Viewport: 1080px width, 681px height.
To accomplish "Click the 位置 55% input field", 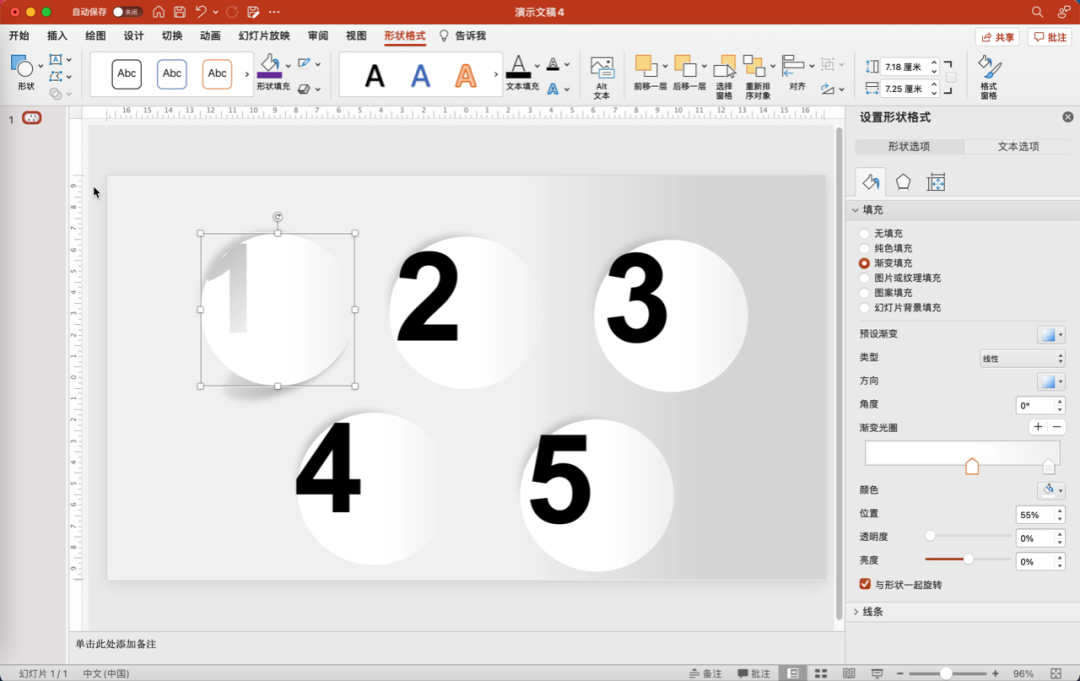I will (1035, 515).
